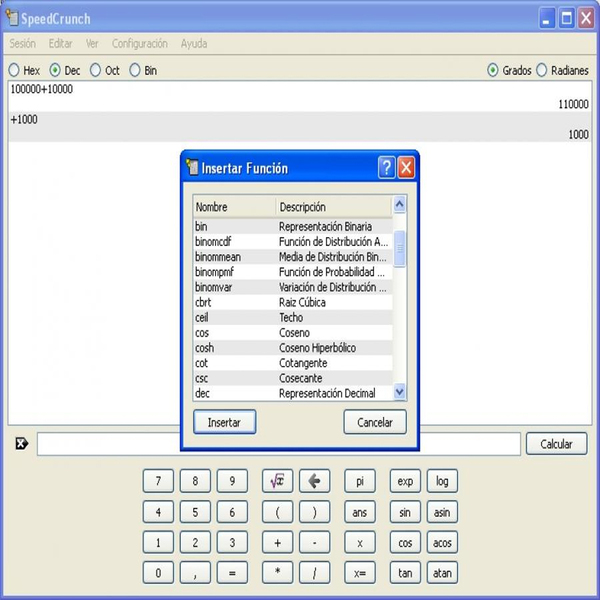Screen dimensions: 600x600
Task: Click the tan keypad button
Action: tap(405, 572)
